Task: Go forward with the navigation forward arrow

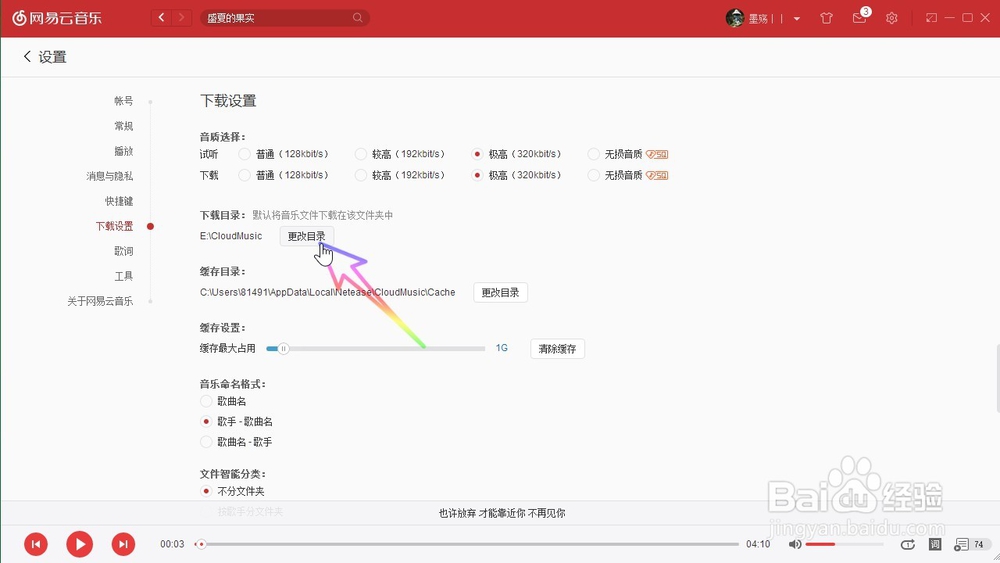Action: coord(182,18)
